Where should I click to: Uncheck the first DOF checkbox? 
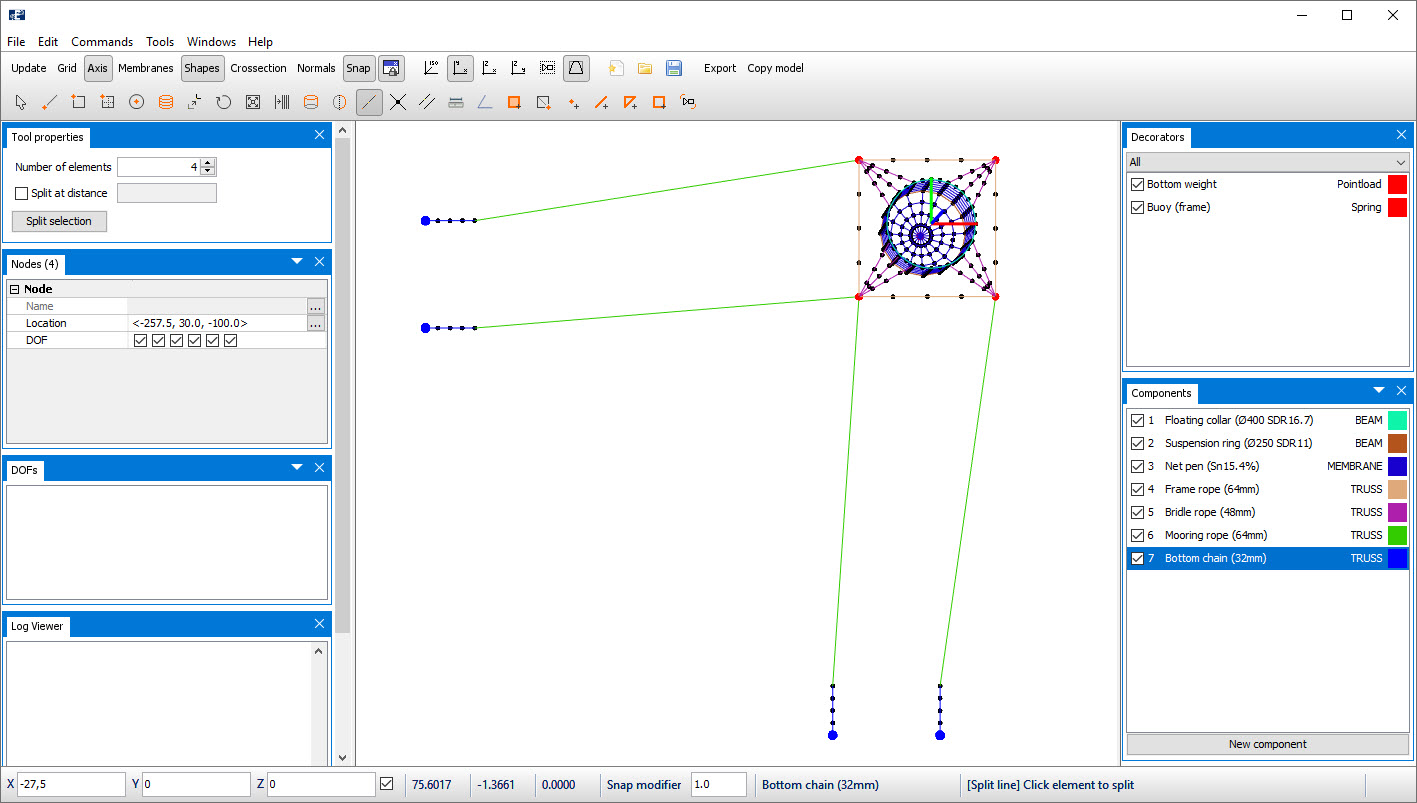point(140,341)
